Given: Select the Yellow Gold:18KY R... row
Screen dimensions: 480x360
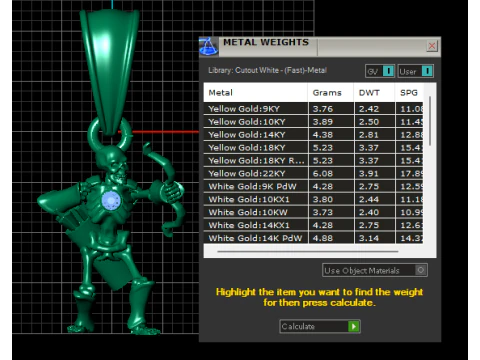Looking at the screenshot, I should [x=313, y=161].
